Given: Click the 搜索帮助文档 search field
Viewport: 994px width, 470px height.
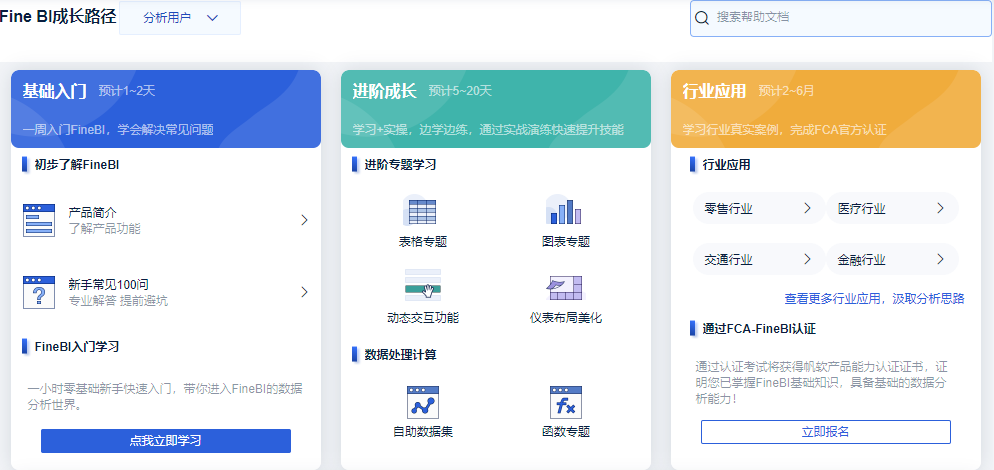Looking at the screenshot, I should point(842,18).
